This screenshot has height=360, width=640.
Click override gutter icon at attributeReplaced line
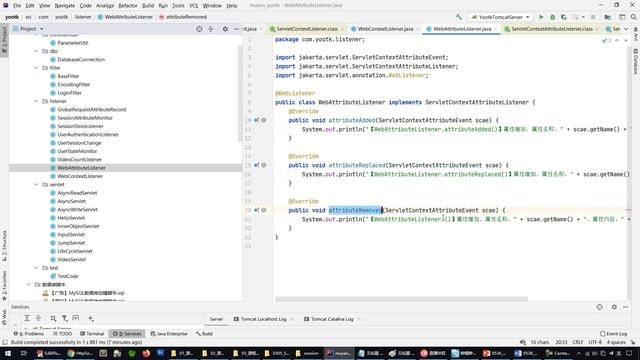coord(257,165)
